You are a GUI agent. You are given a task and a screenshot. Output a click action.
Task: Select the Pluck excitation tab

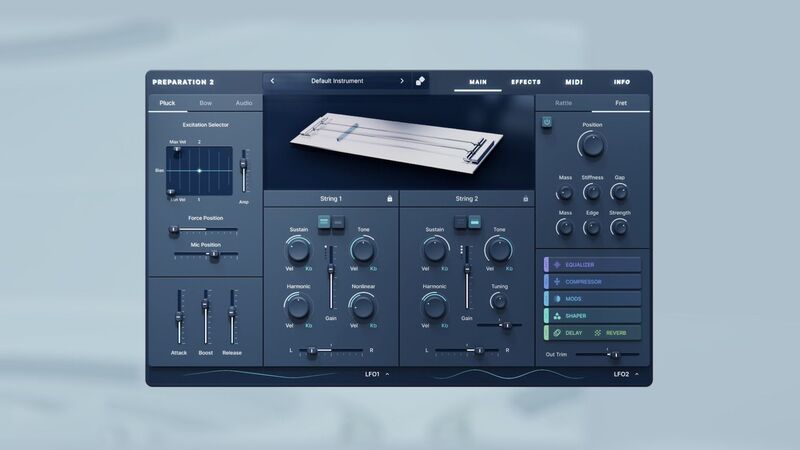tap(167, 103)
